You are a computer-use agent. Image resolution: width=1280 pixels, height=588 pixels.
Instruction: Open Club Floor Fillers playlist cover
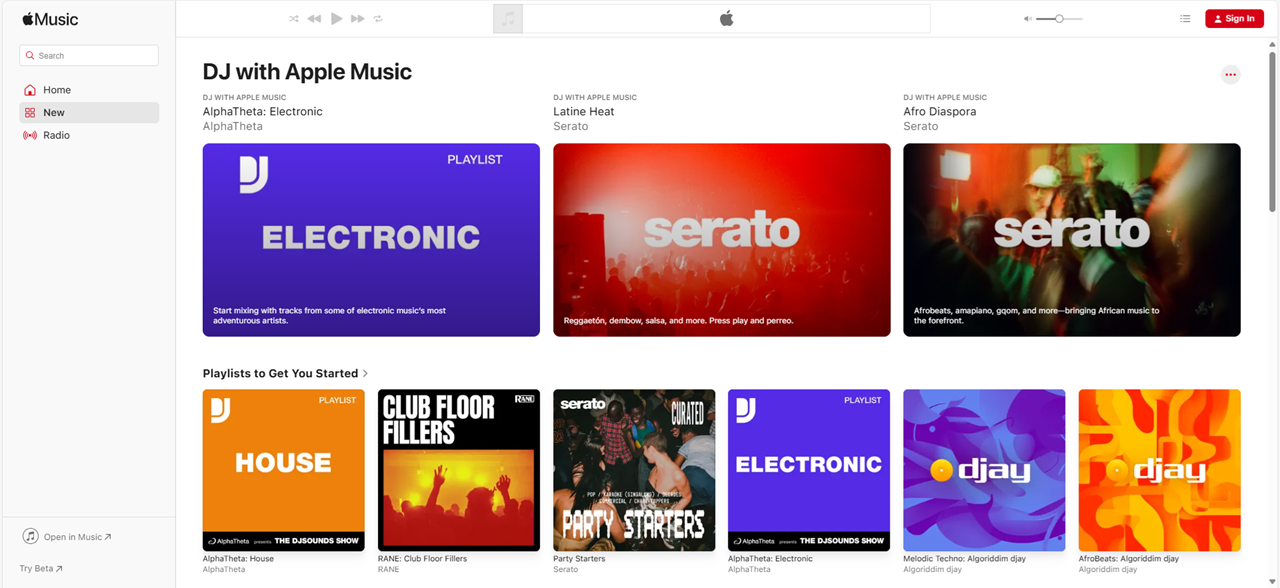(x=459, y=470)
